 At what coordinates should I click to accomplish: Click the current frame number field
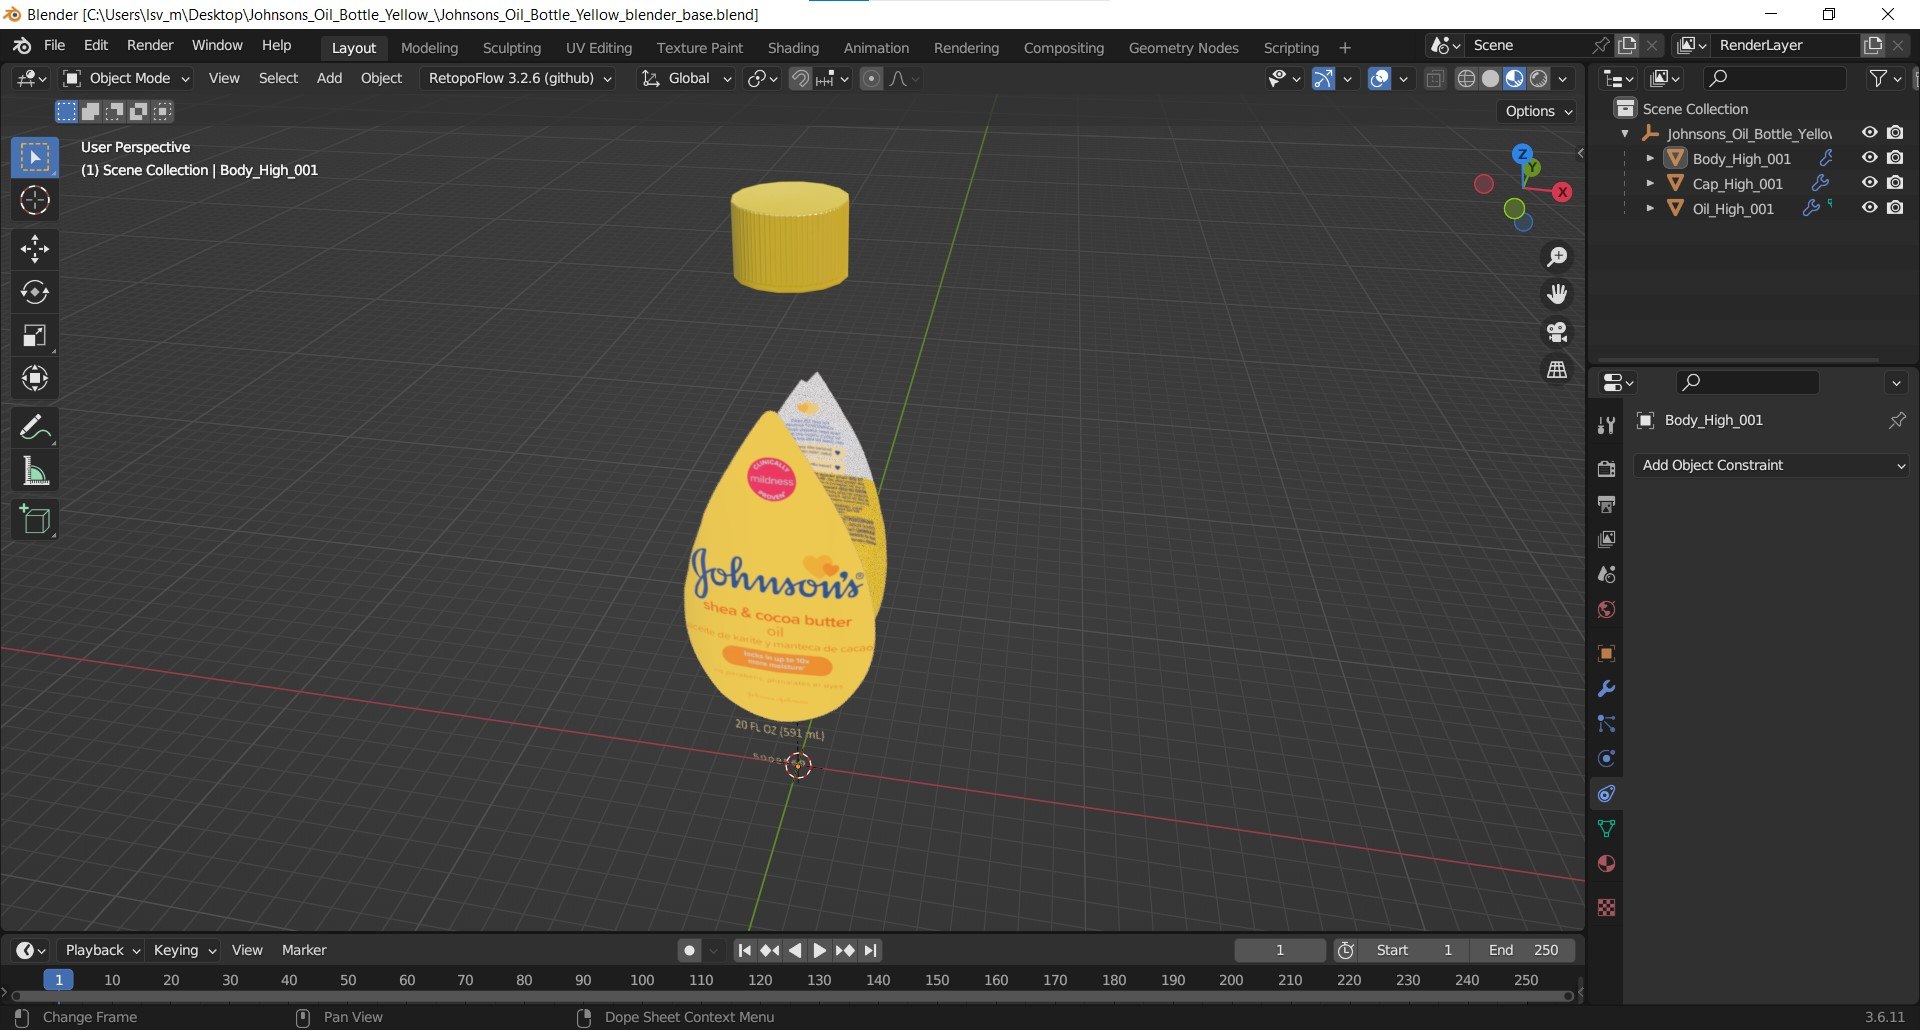[x=1280, y=950]
